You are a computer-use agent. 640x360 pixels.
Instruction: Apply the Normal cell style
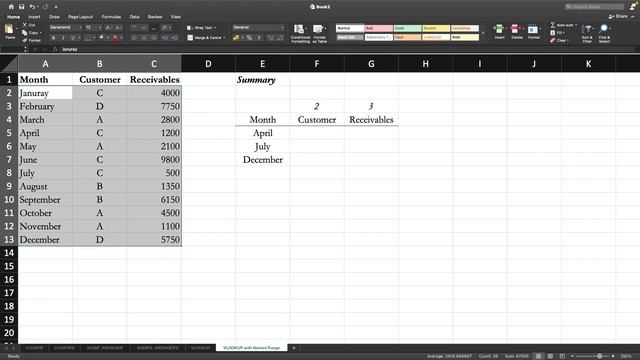click(x=350, y=28)
